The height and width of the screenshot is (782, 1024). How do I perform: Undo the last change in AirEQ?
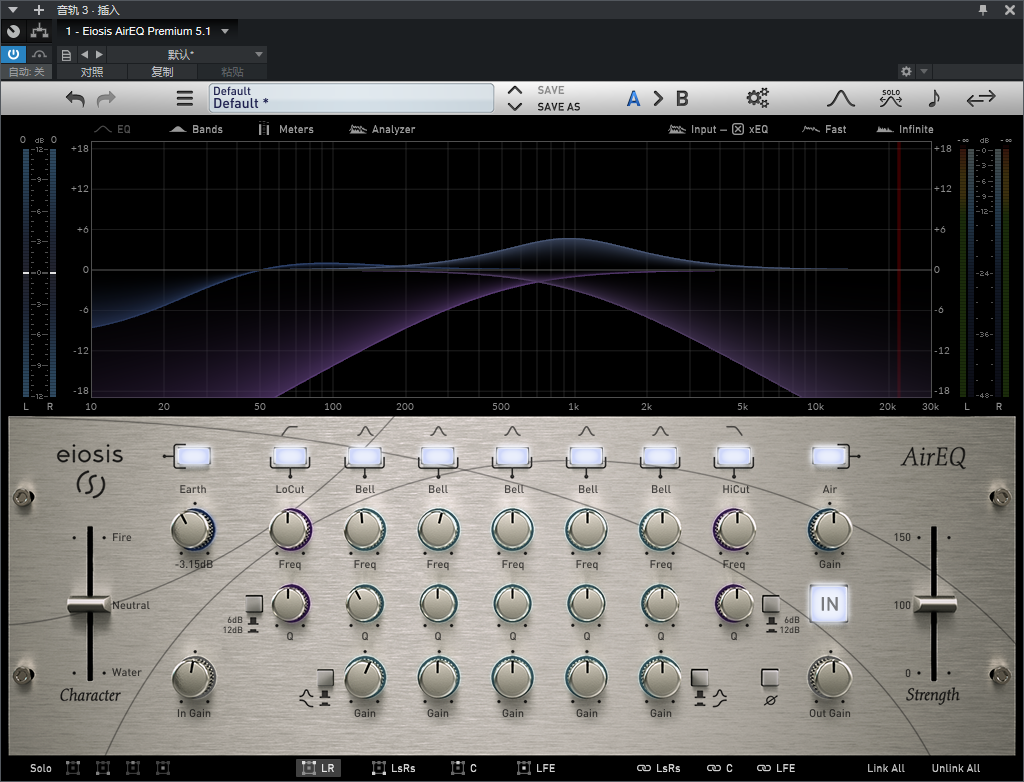[75, 99]
